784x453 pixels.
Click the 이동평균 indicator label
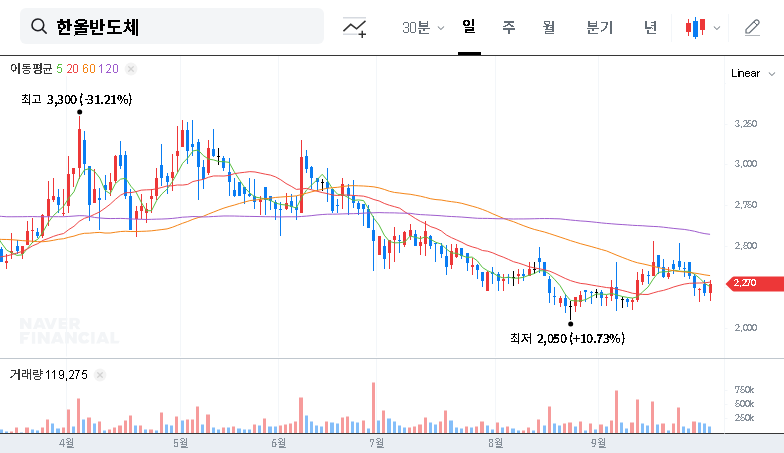click(30, 69)
